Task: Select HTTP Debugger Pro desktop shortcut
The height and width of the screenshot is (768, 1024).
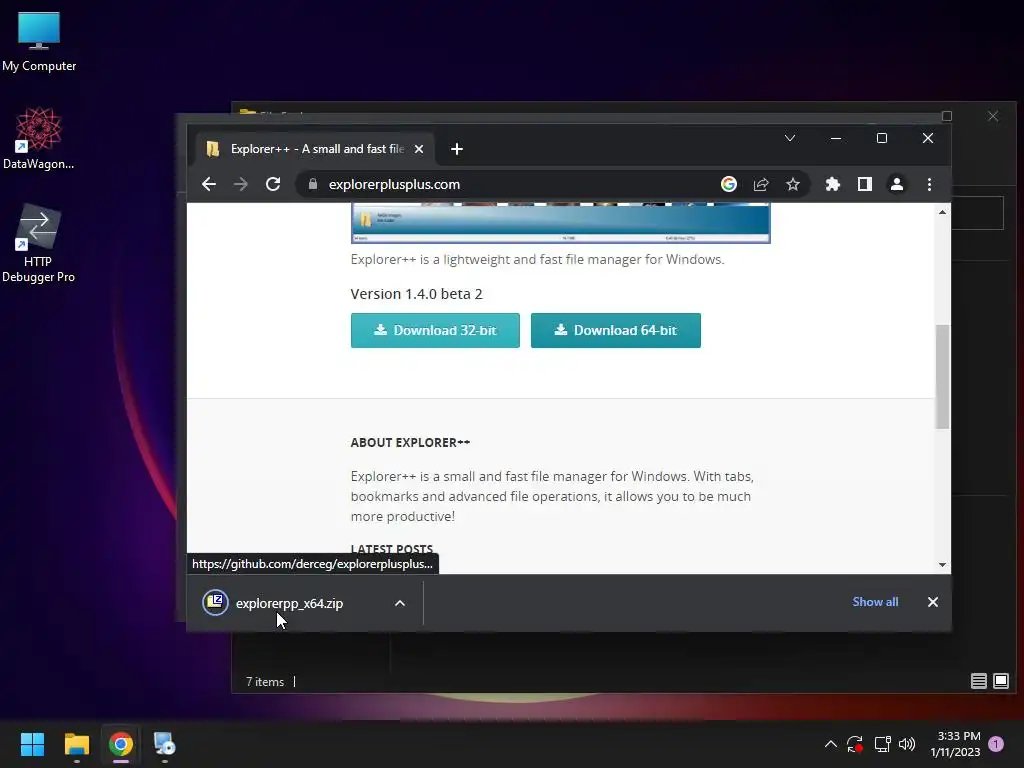Action: (x=38, y=244)
